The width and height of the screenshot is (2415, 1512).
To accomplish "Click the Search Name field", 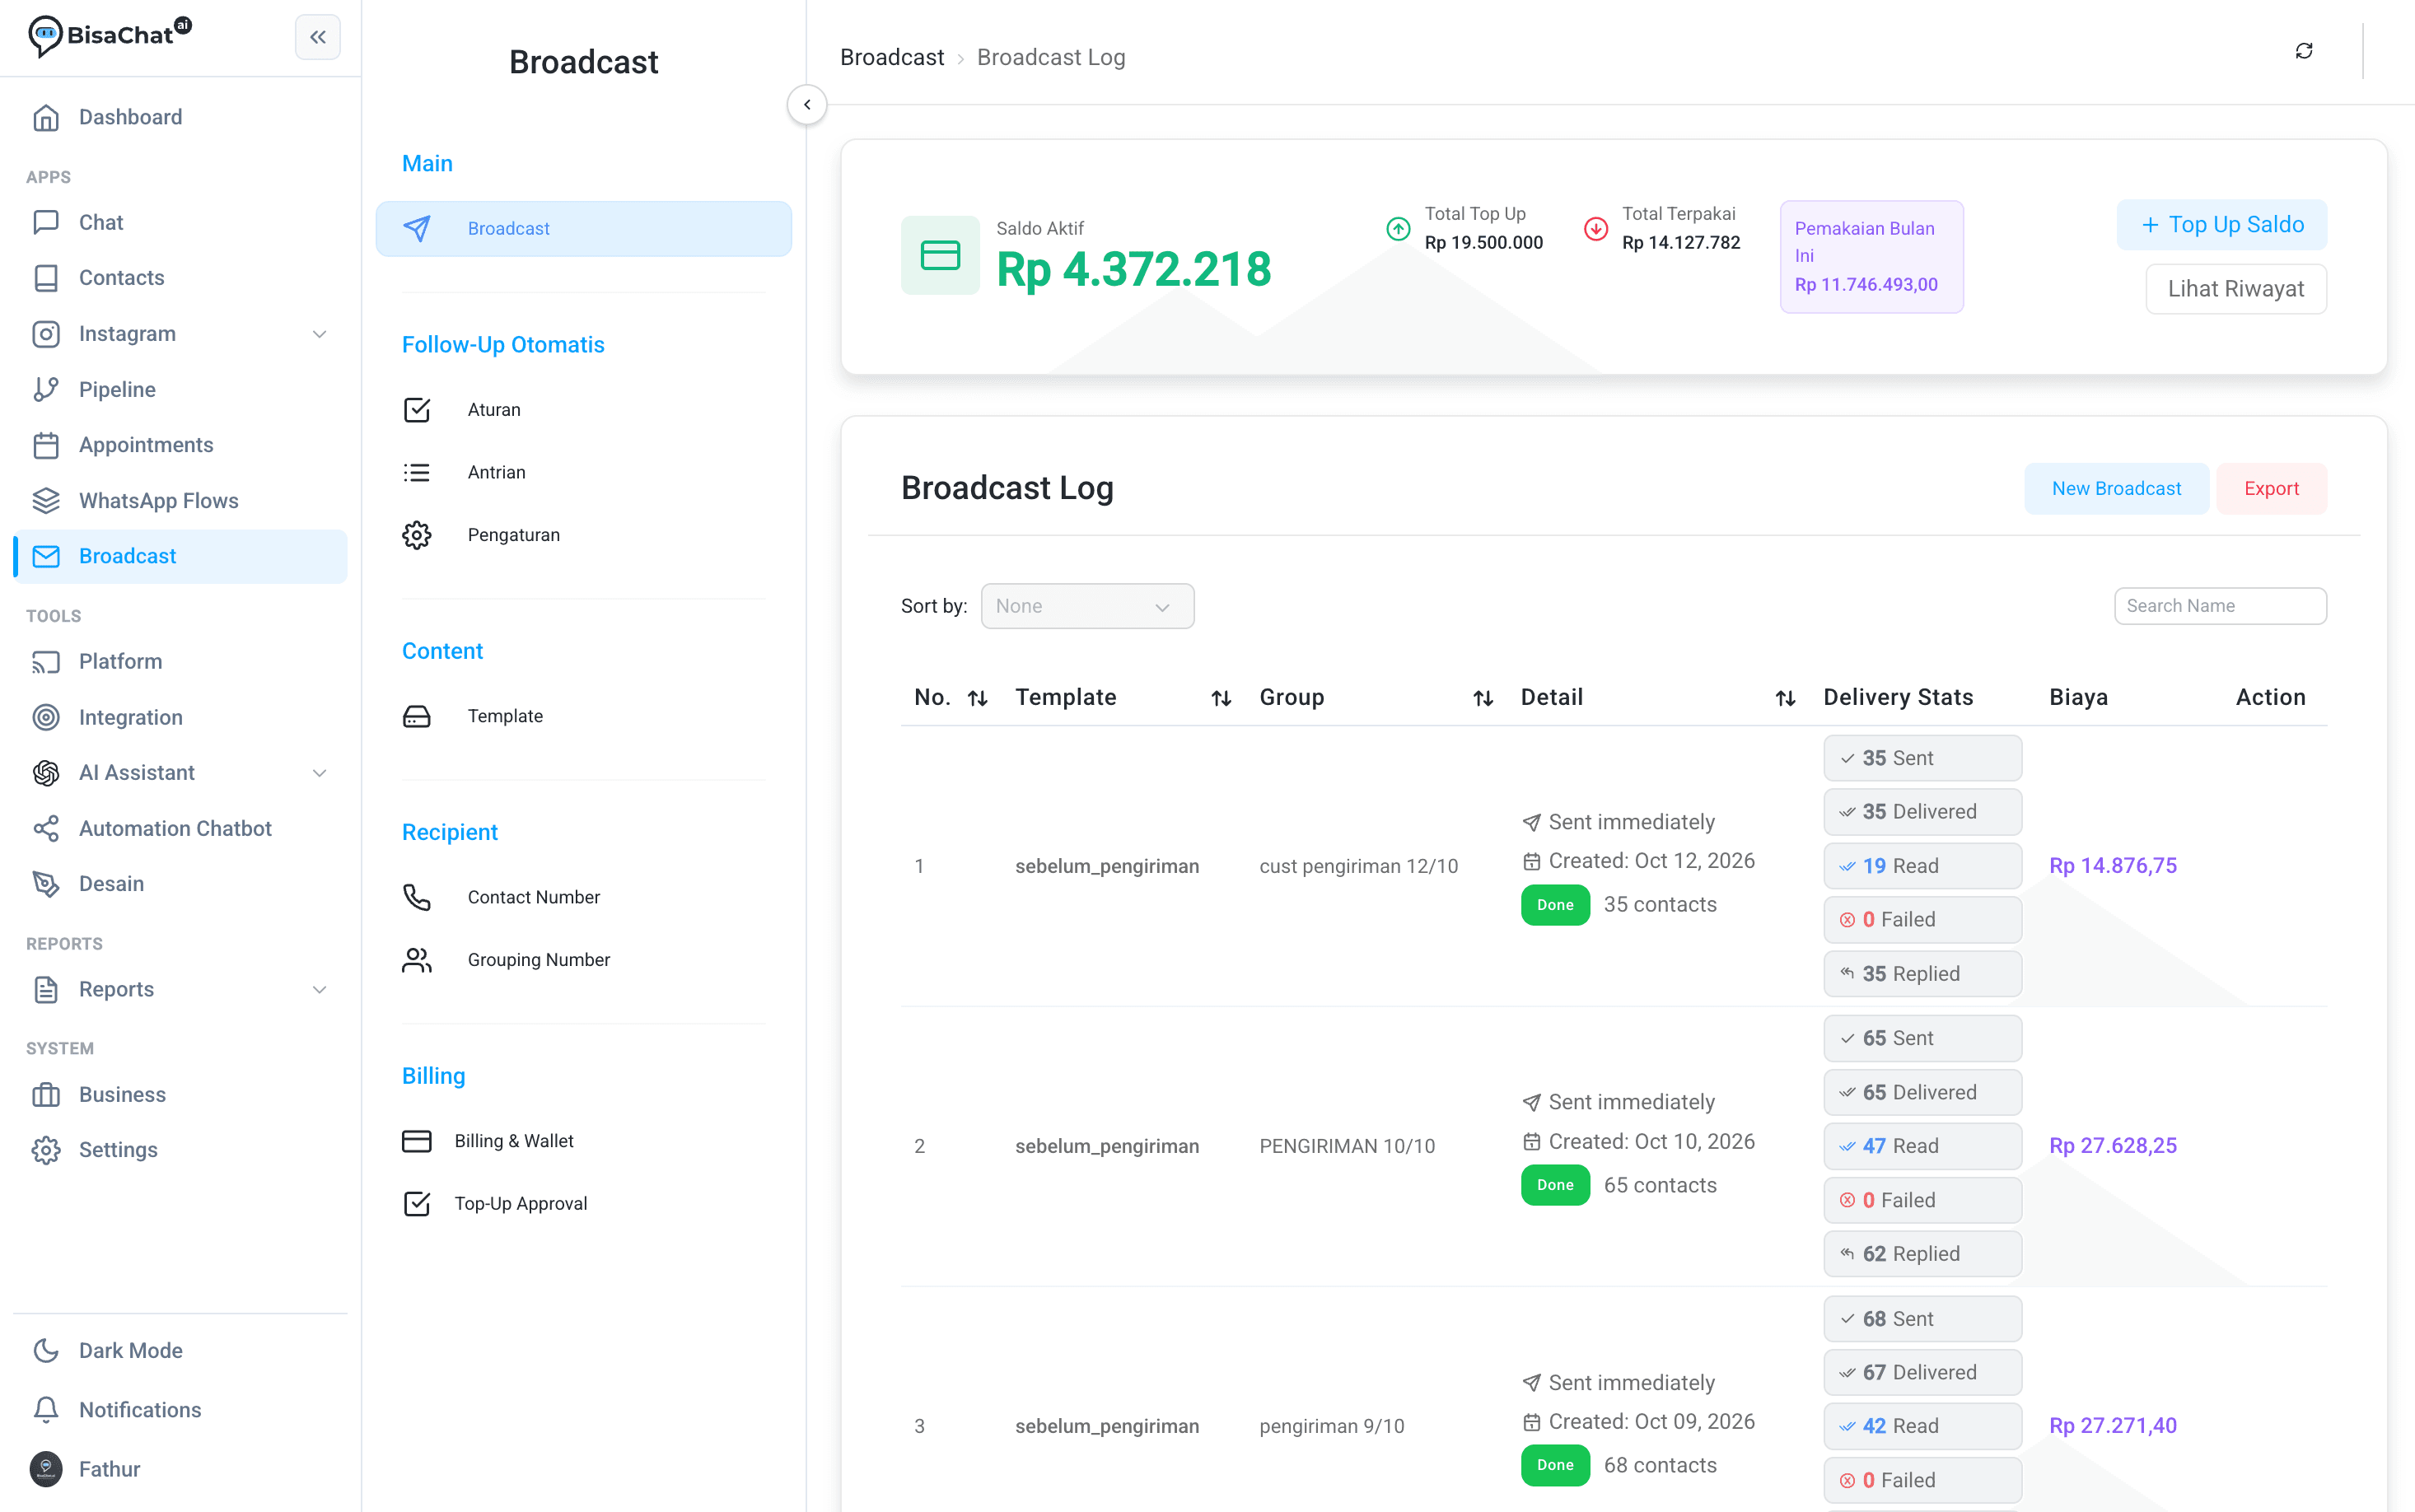I will pyautogui.click(x=2220, y=606).
